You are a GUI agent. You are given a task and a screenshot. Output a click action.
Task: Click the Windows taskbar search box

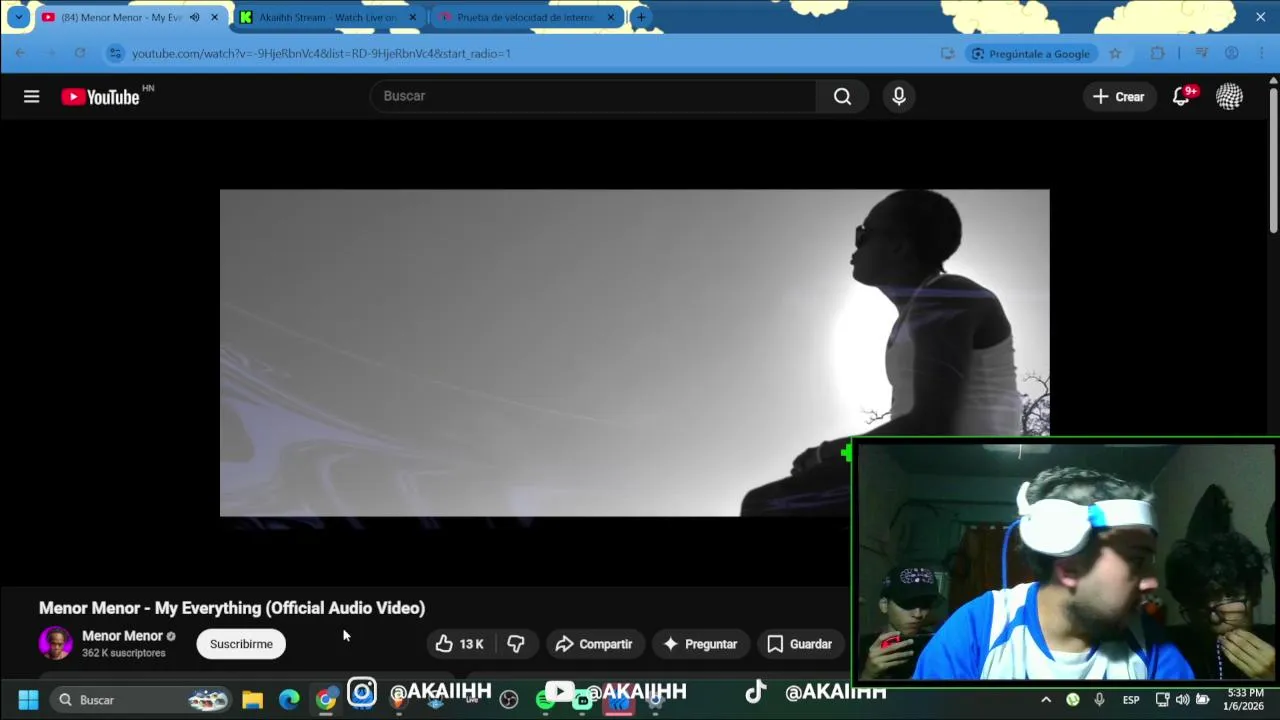tap(140, 700)
